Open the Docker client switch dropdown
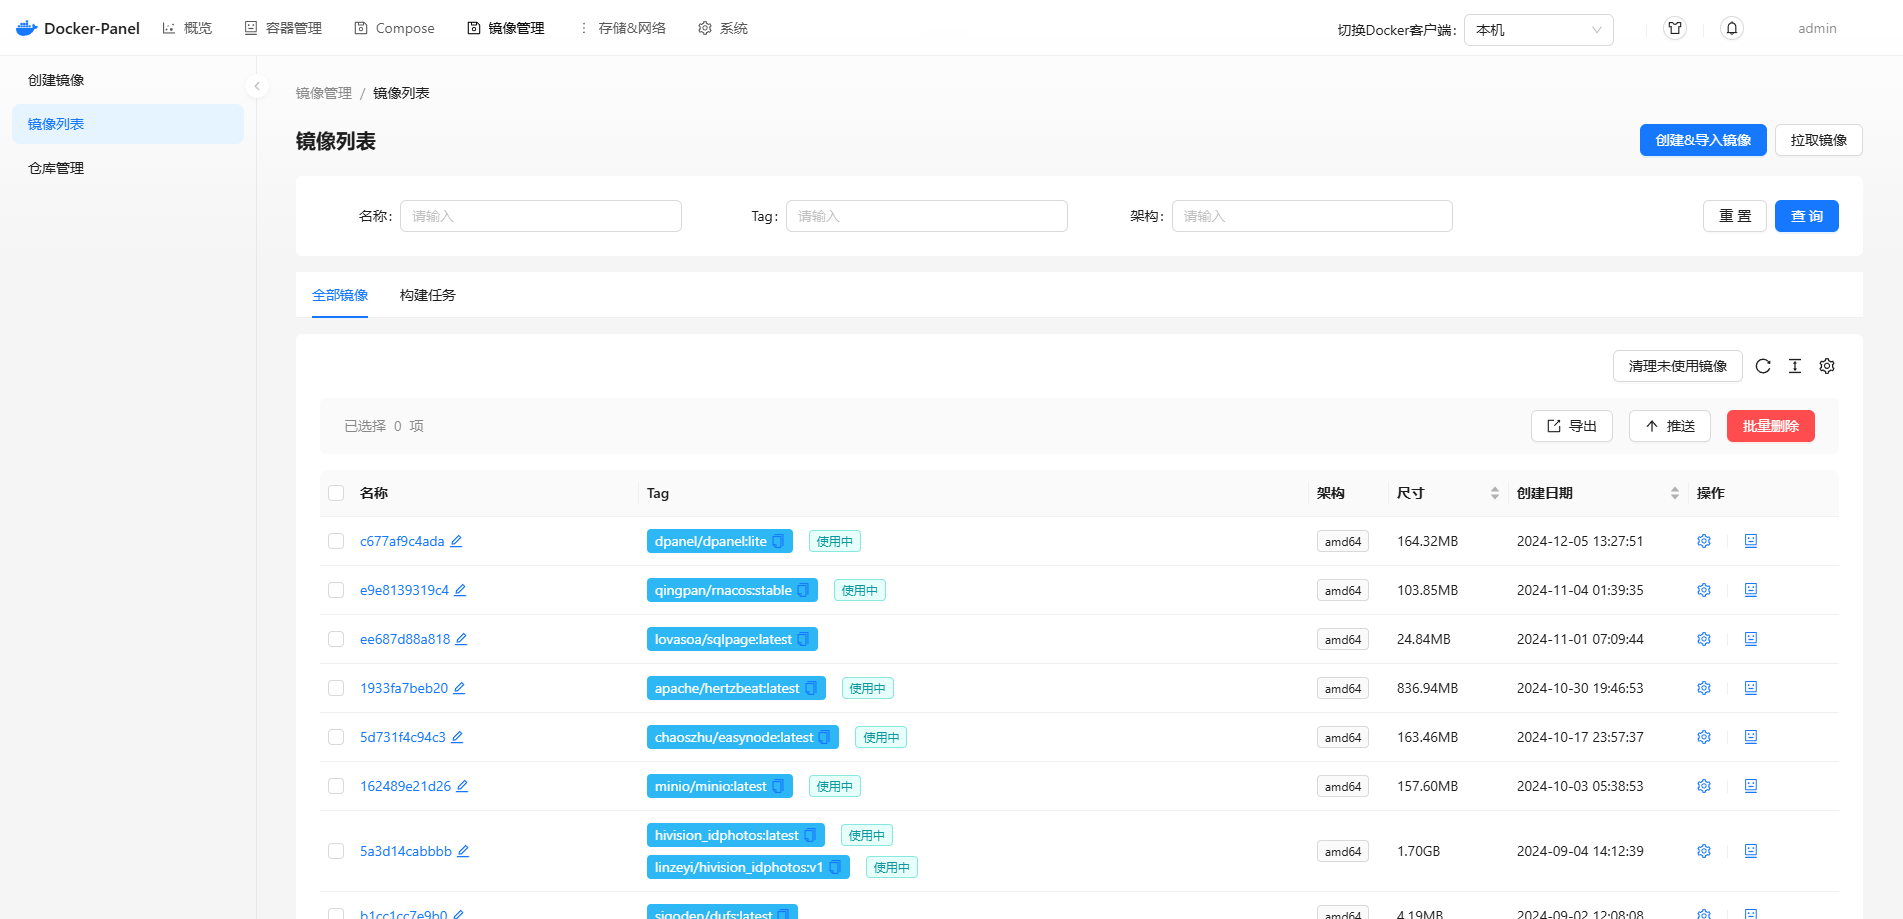The height and width of the screenshot is (919, 1903). pyautogui.click(x=1538, y=30)
